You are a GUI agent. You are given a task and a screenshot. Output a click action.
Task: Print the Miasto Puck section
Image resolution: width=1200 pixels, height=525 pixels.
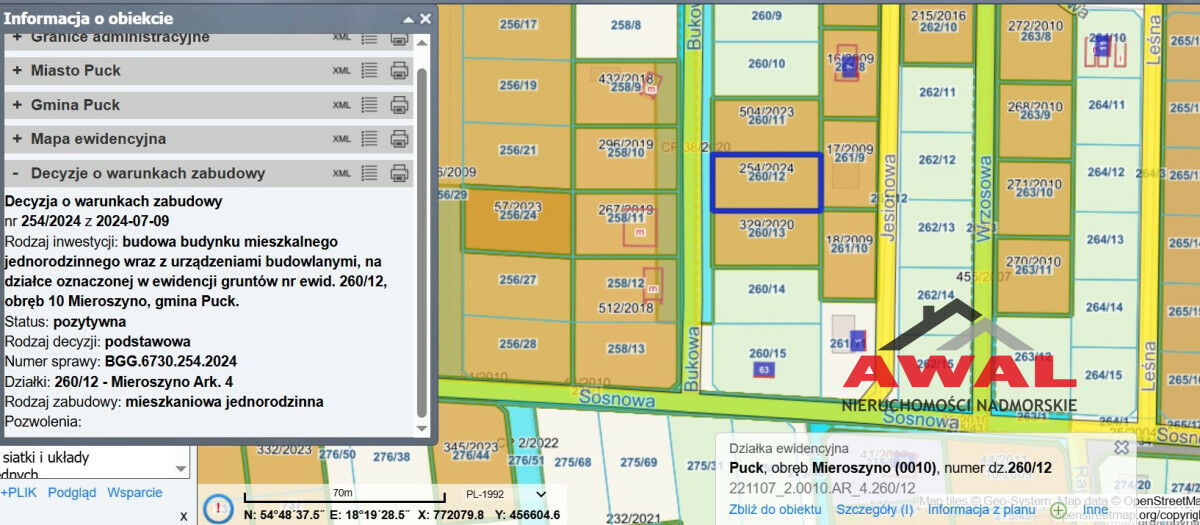coord(399,70)
